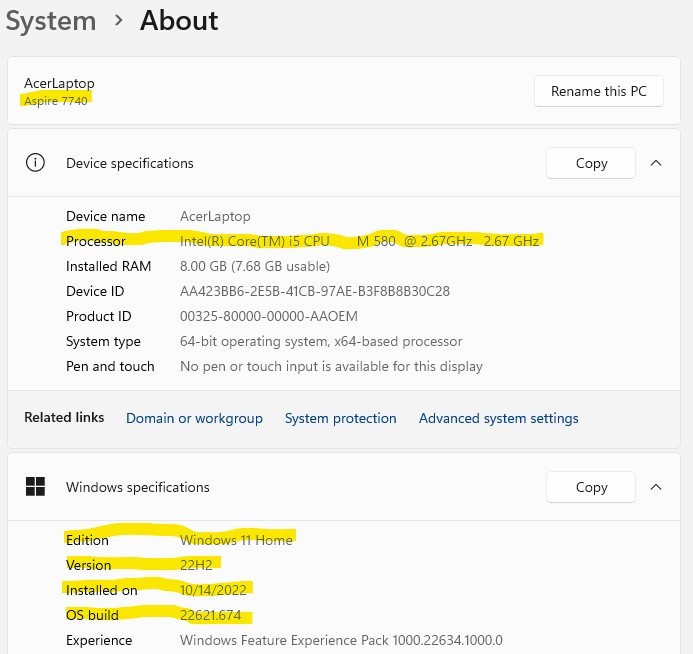The width and height of the screenshot is (693, 654).
Task: Click the Intel Core i5 processor value
Action: [x=359, y=241]
